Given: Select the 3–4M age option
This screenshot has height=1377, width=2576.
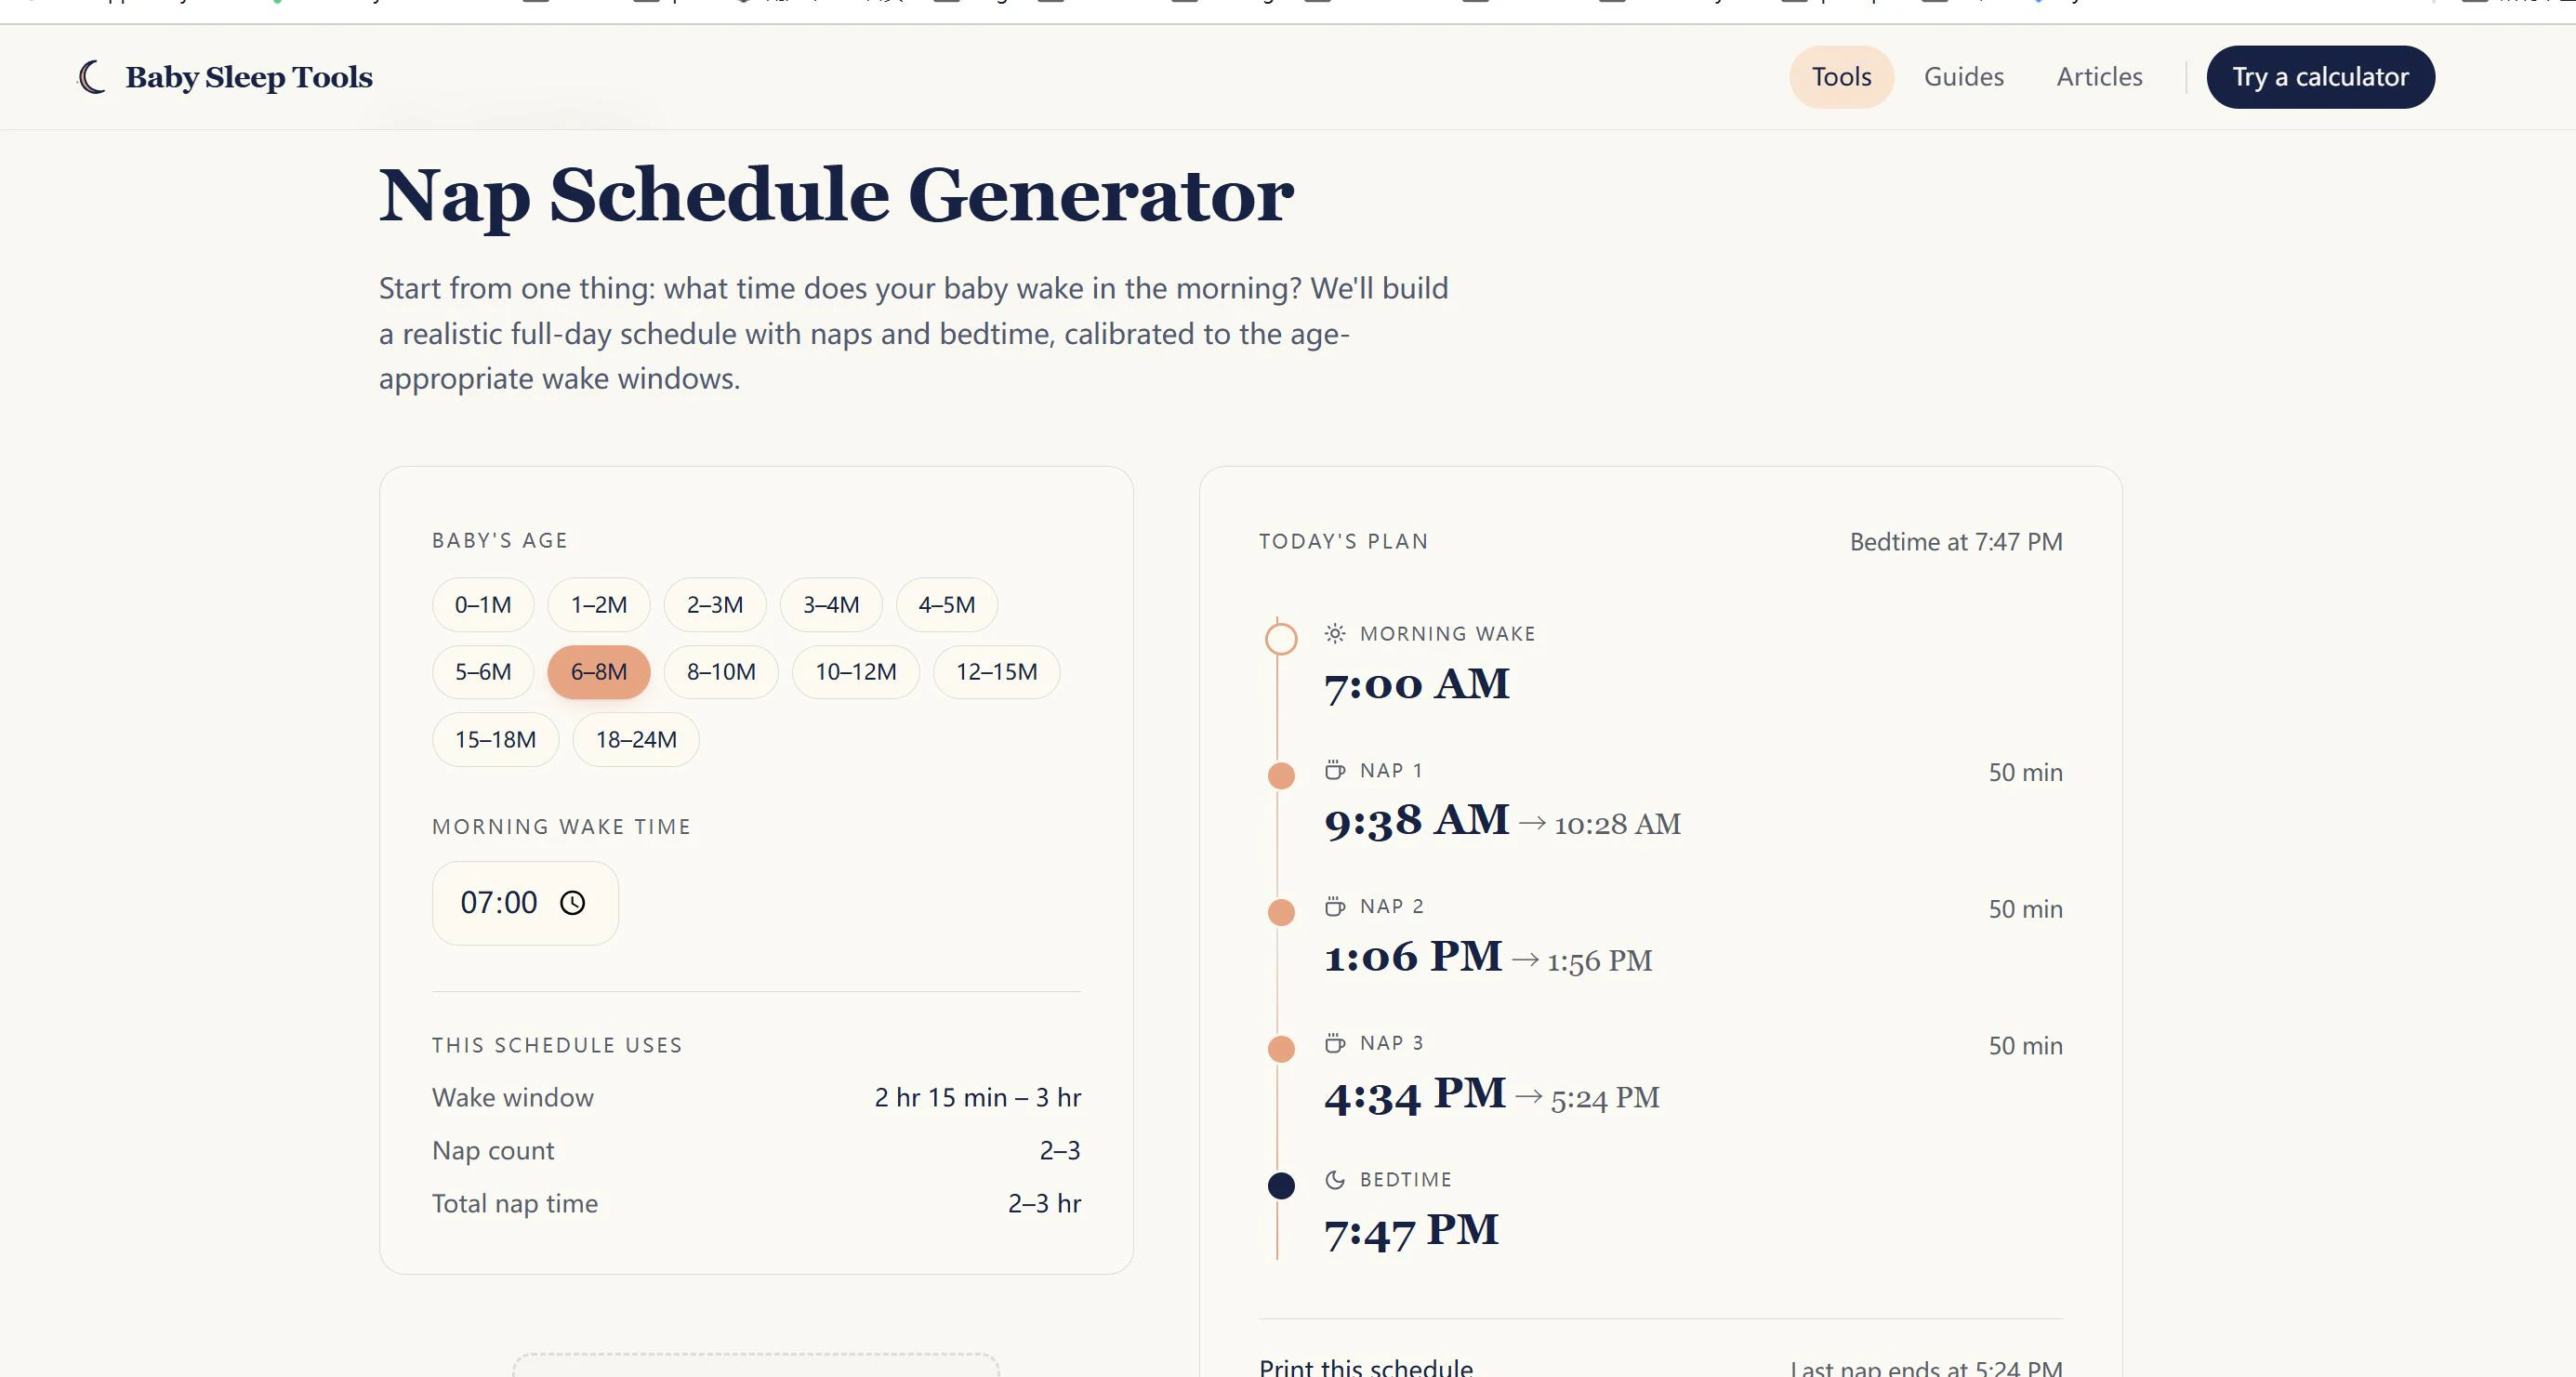Looking at the screenshot, I should [x=831, y=605].
